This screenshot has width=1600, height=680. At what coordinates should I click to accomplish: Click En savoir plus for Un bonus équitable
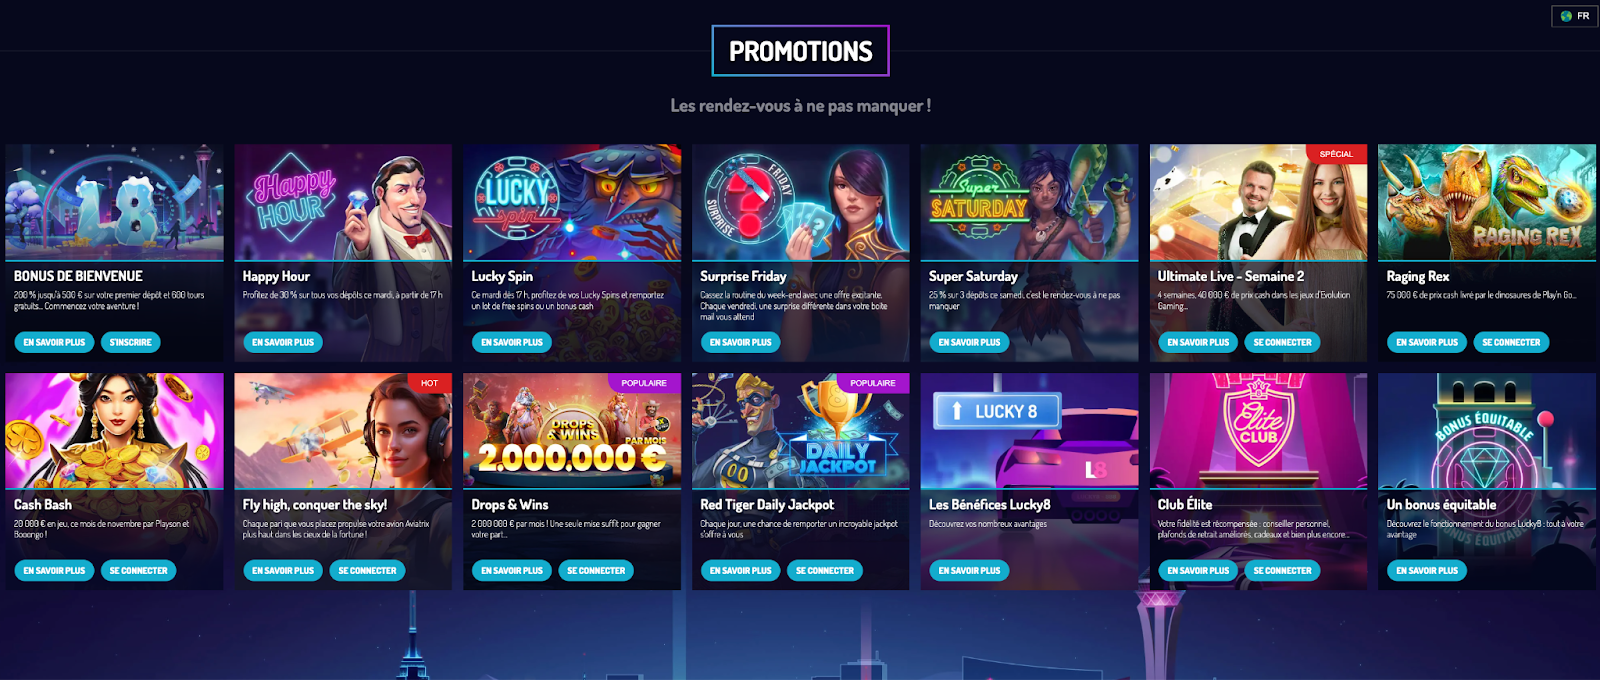pos(1427,571)
